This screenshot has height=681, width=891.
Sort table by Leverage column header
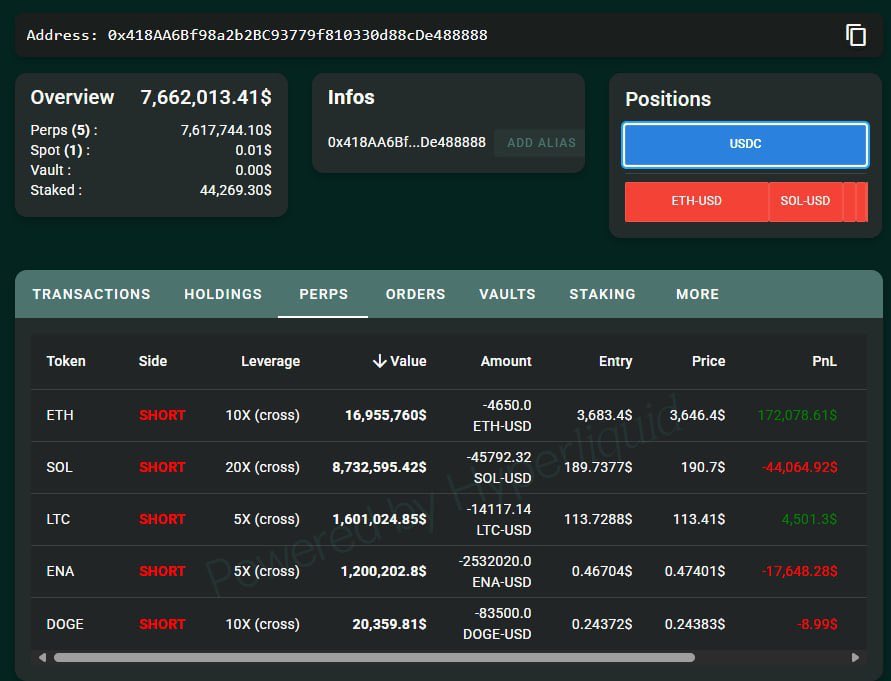[x=270, y=361]
